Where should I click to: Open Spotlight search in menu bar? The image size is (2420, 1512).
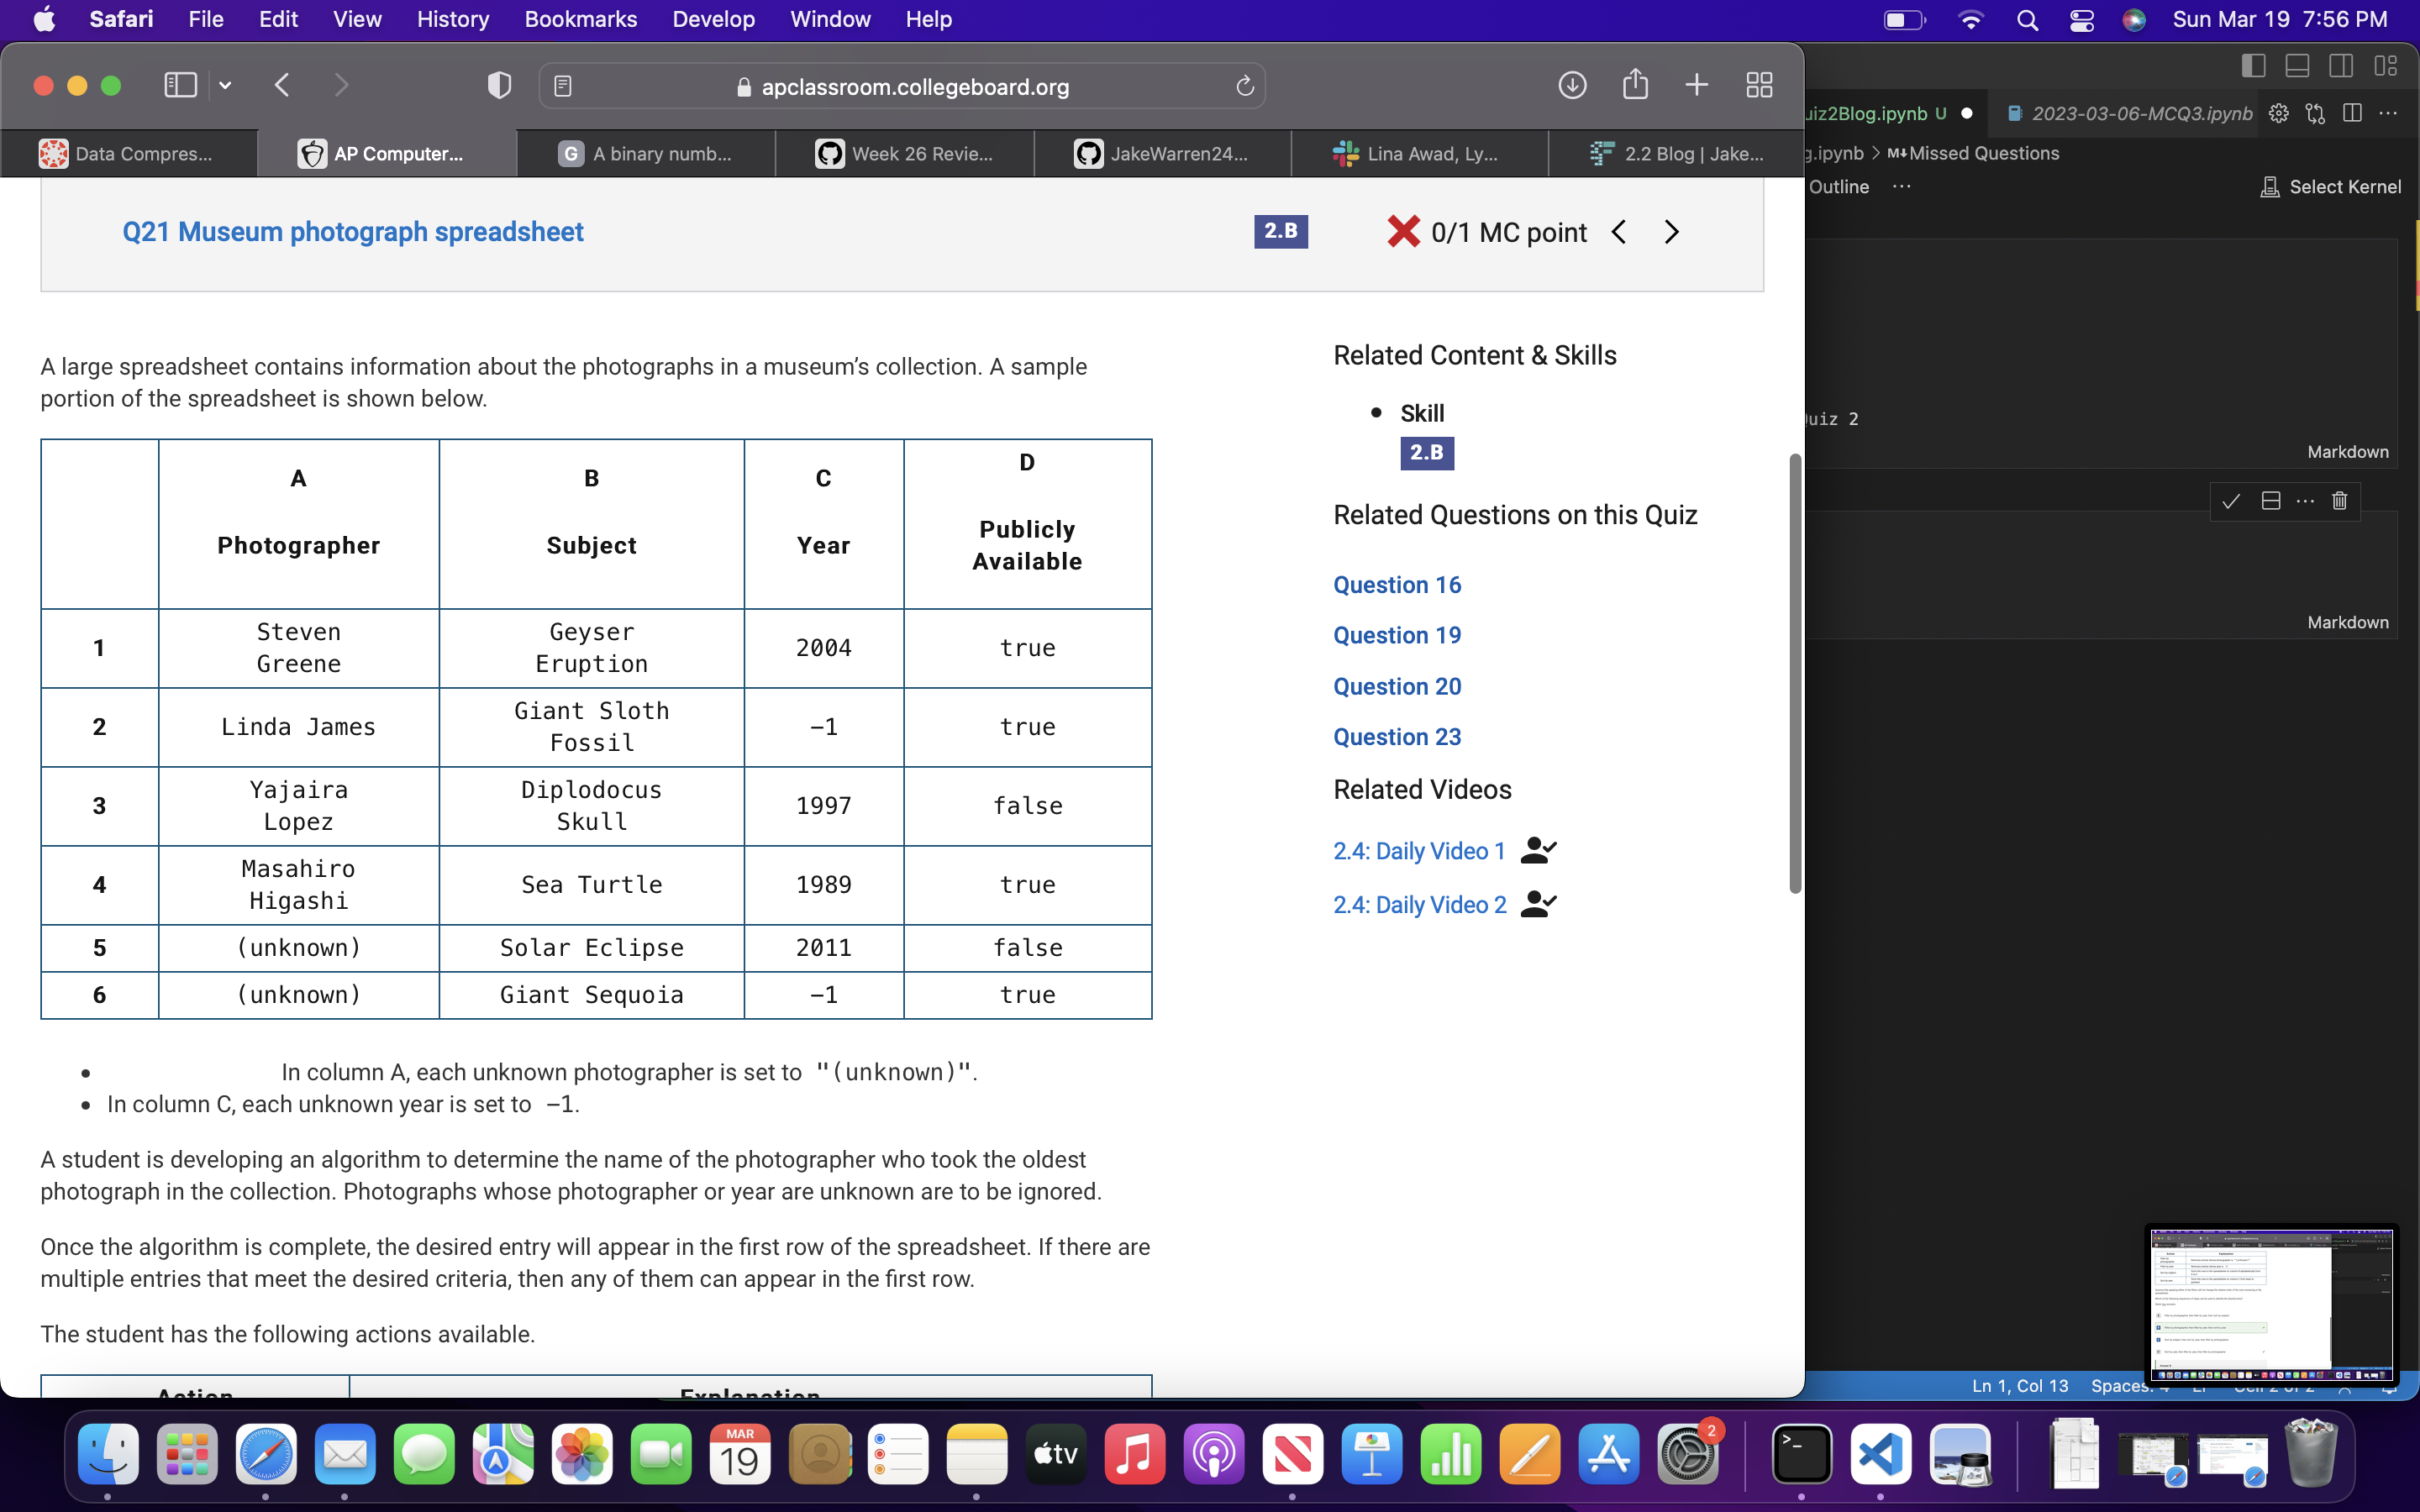pos(2027,20)
